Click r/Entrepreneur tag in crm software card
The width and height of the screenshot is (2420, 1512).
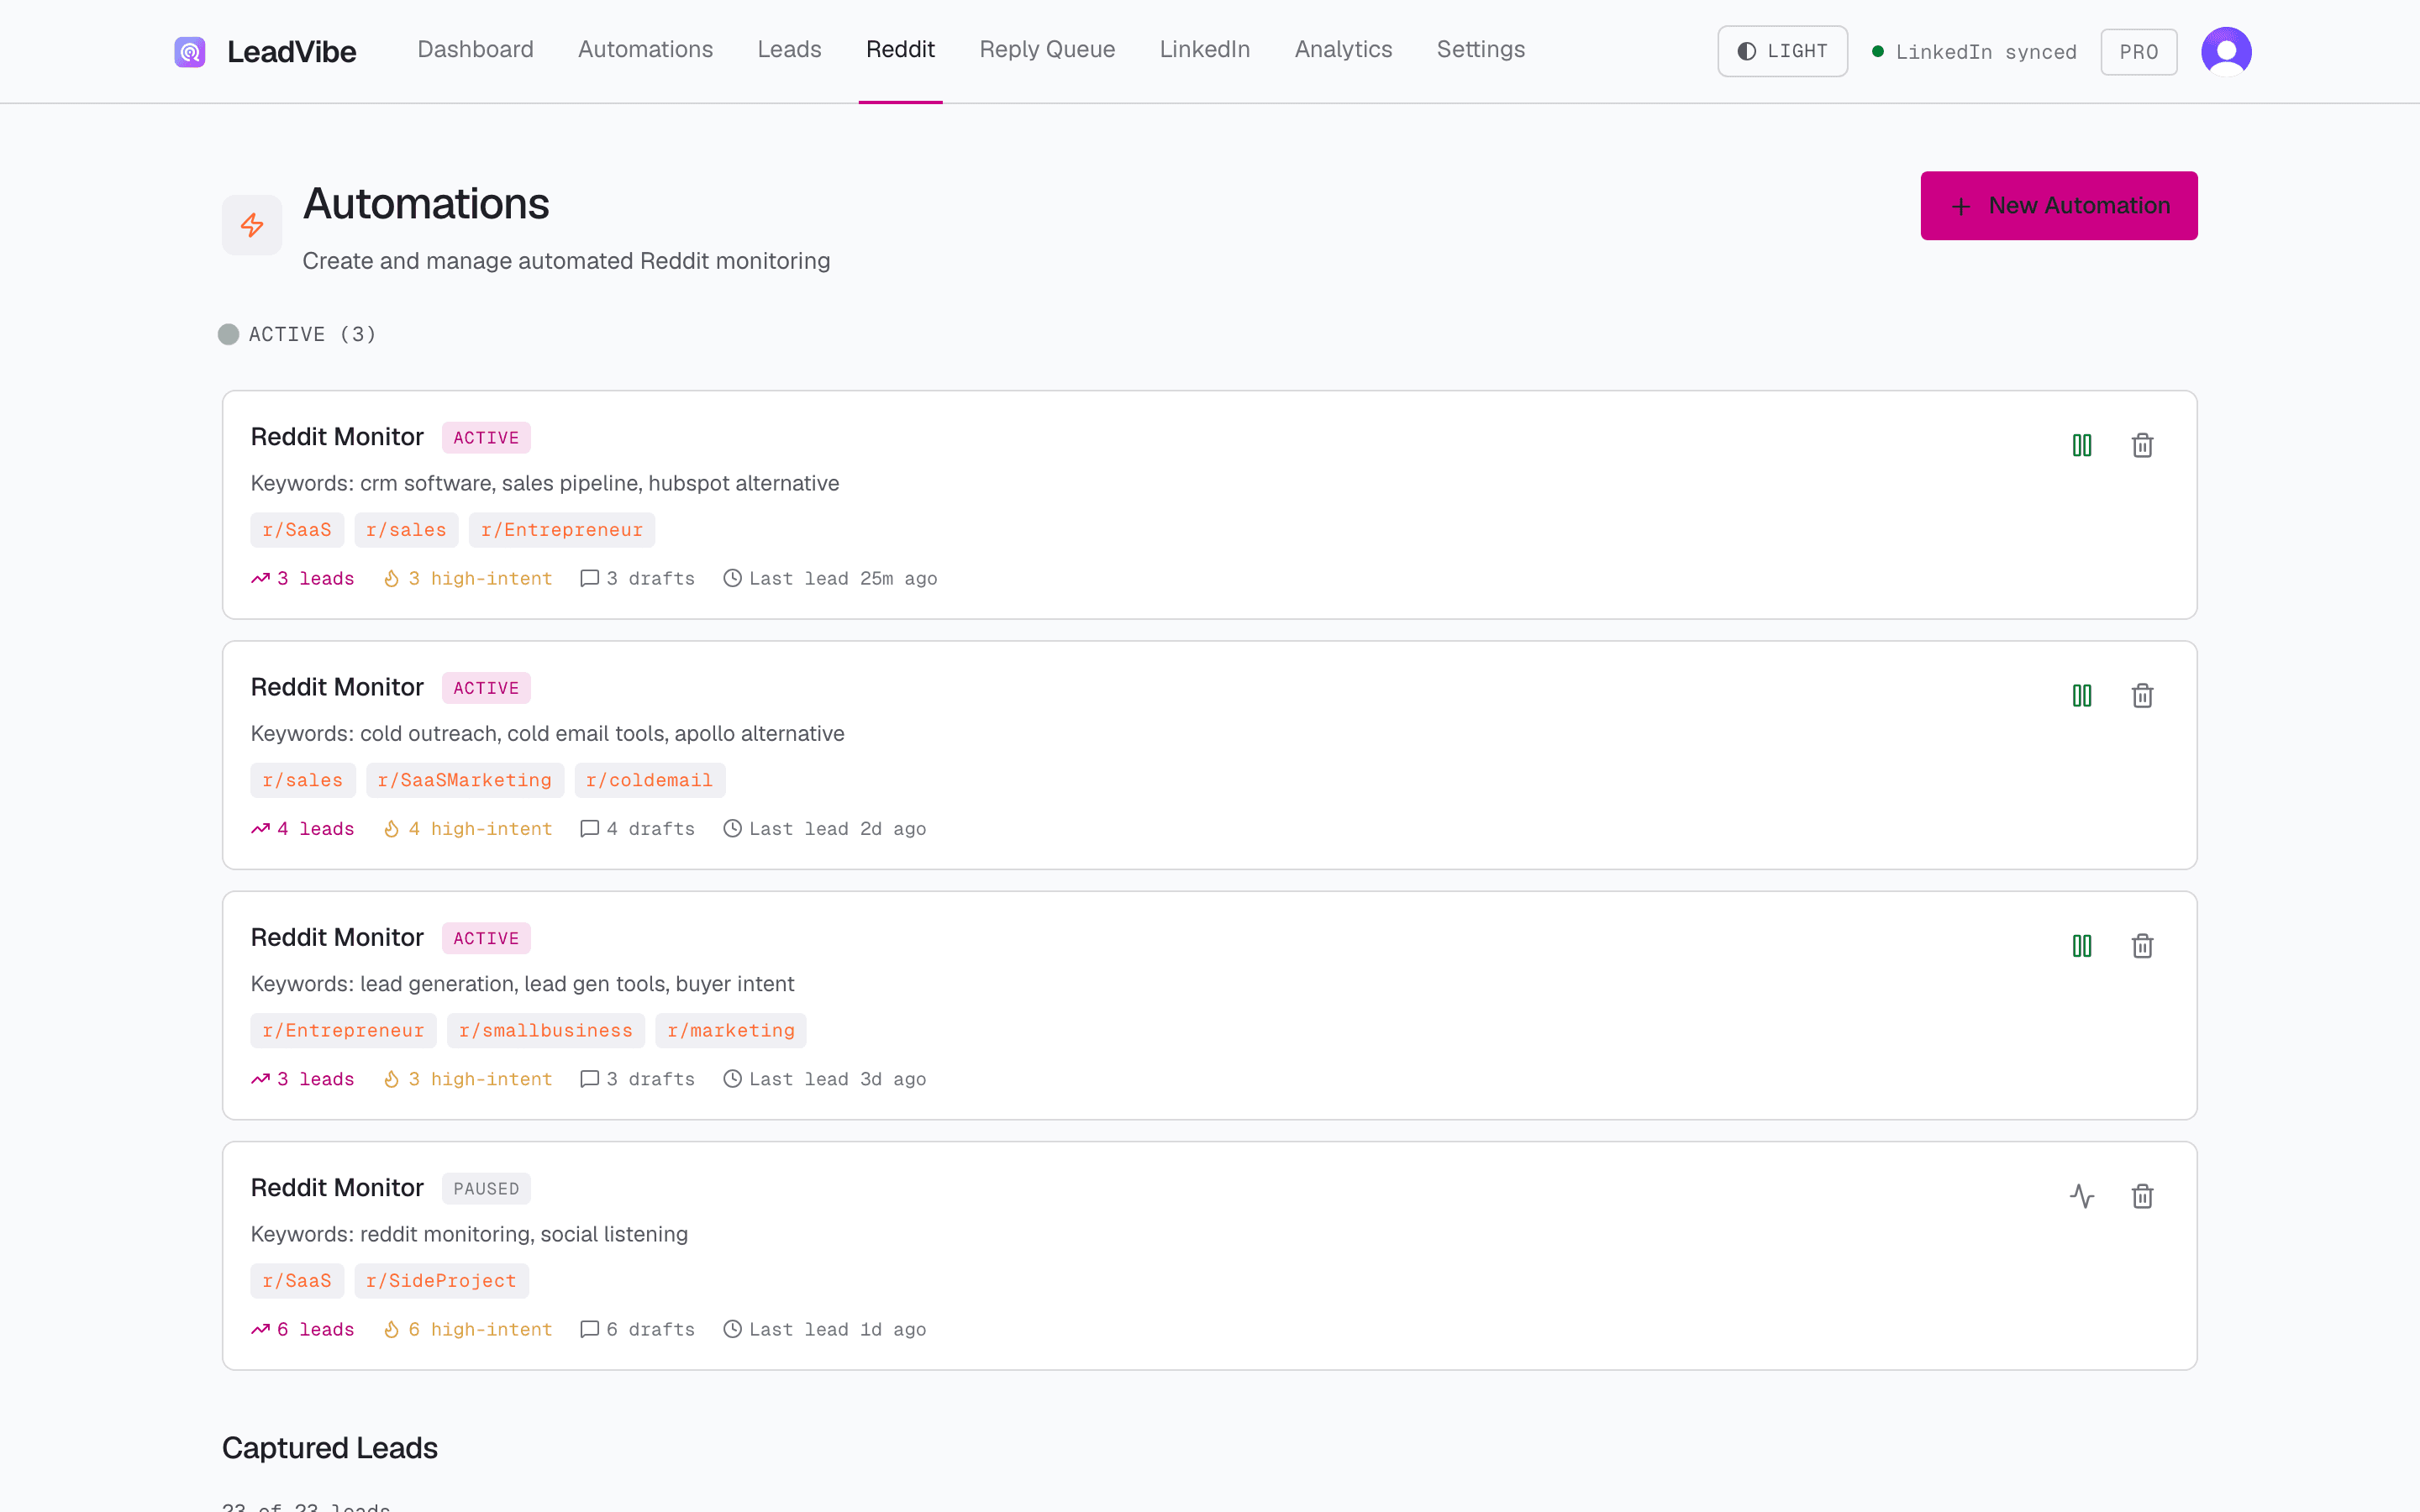[562, 530]
